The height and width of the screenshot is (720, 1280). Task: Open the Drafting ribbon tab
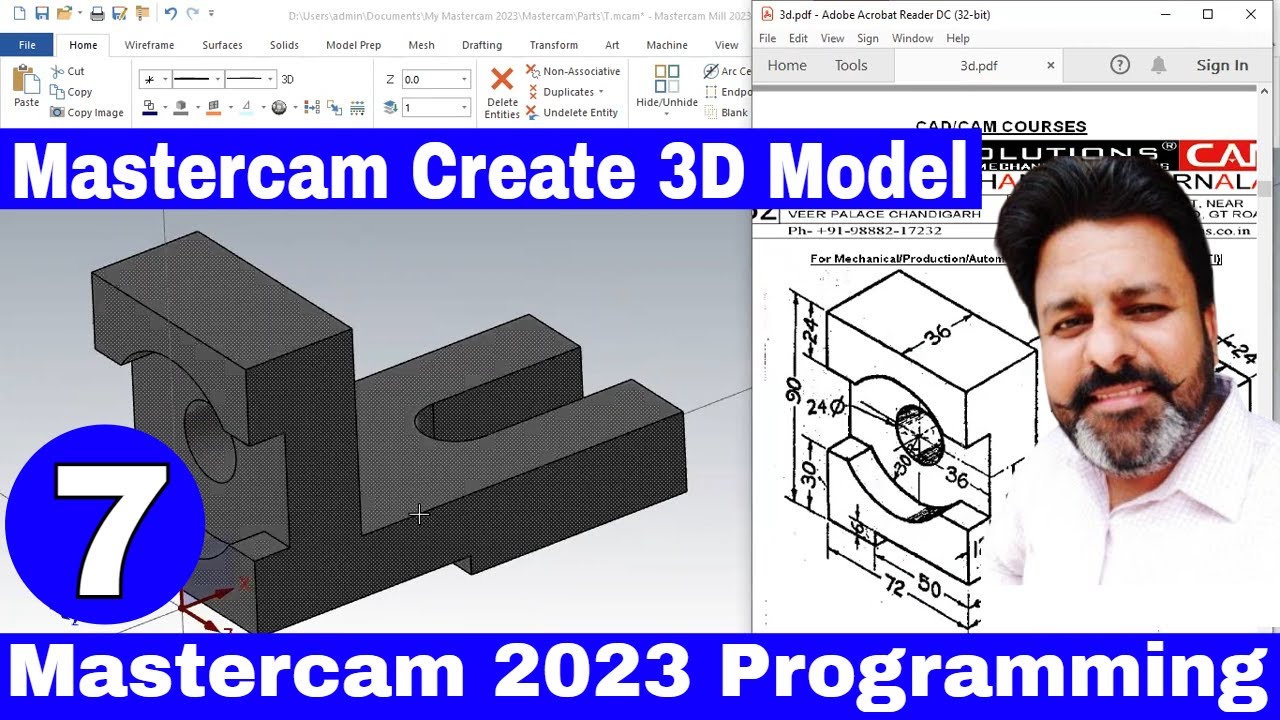tap(482, 45)
